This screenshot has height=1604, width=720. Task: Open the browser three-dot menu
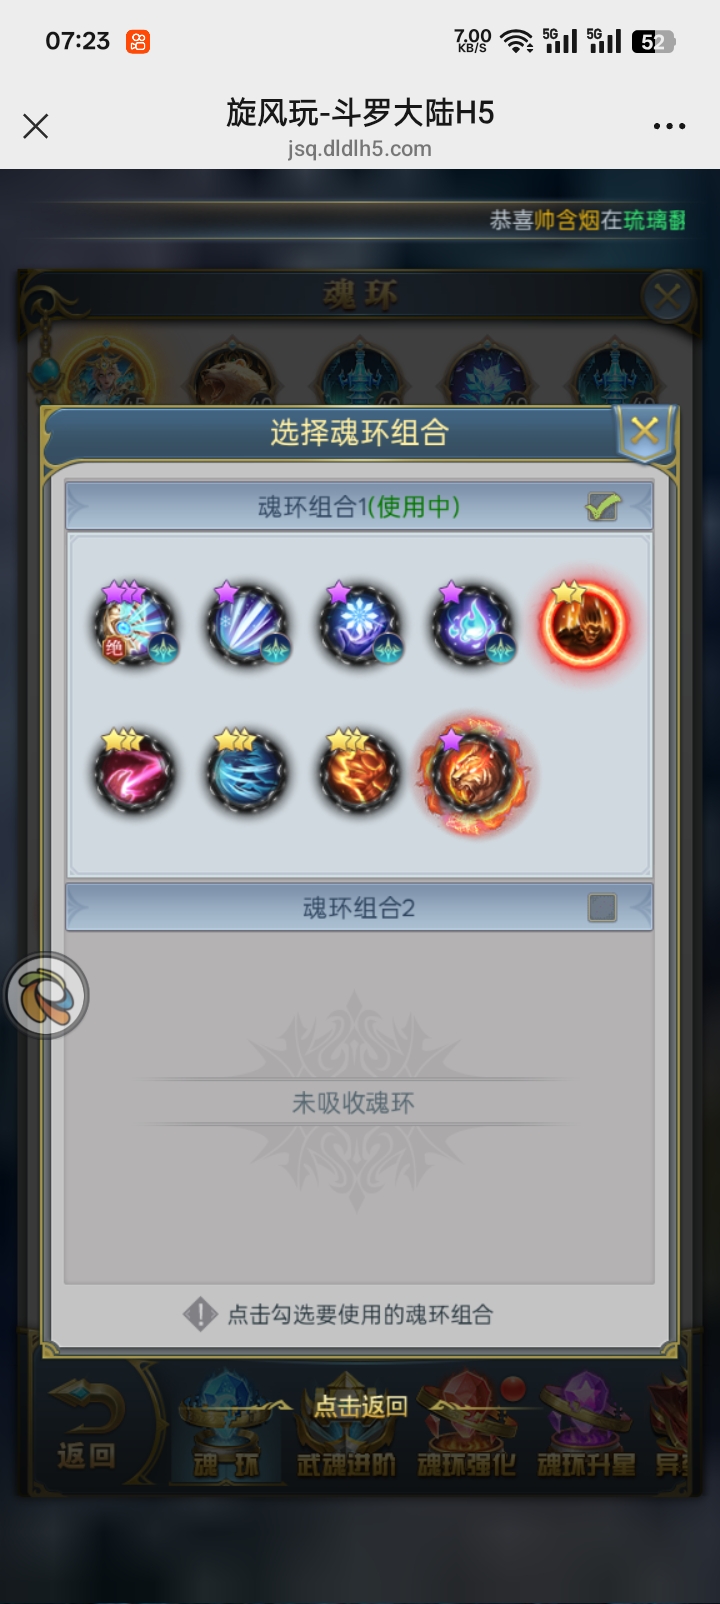pos(669,126)
